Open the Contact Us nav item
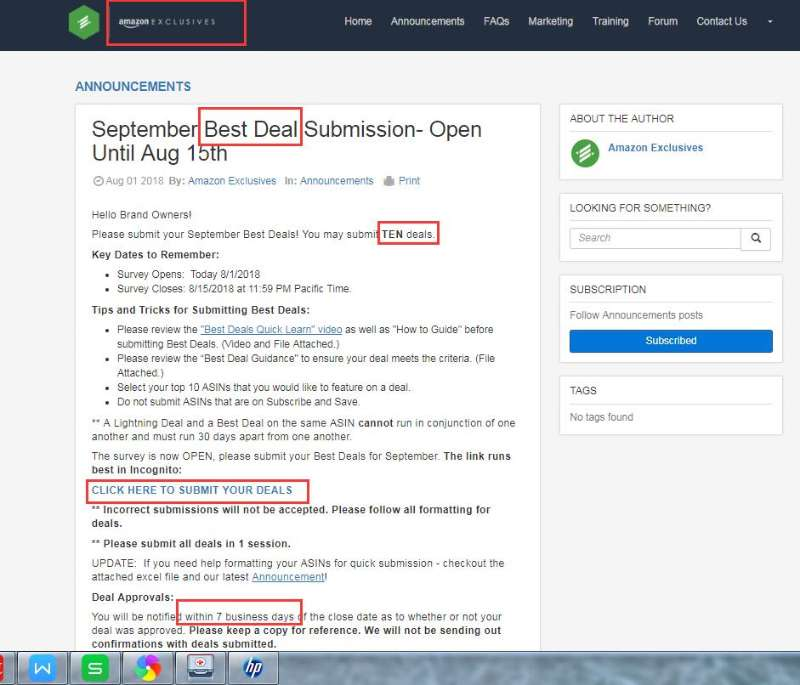Viewport: 800px width, 685px height. click(x=721, y=21)
